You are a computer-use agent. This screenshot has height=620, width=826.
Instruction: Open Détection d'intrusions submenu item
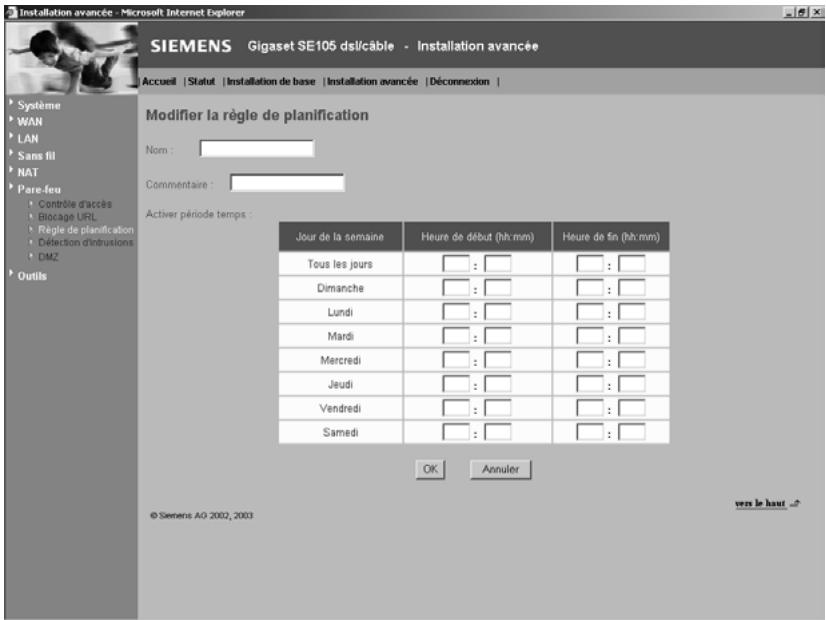[85, 242]
